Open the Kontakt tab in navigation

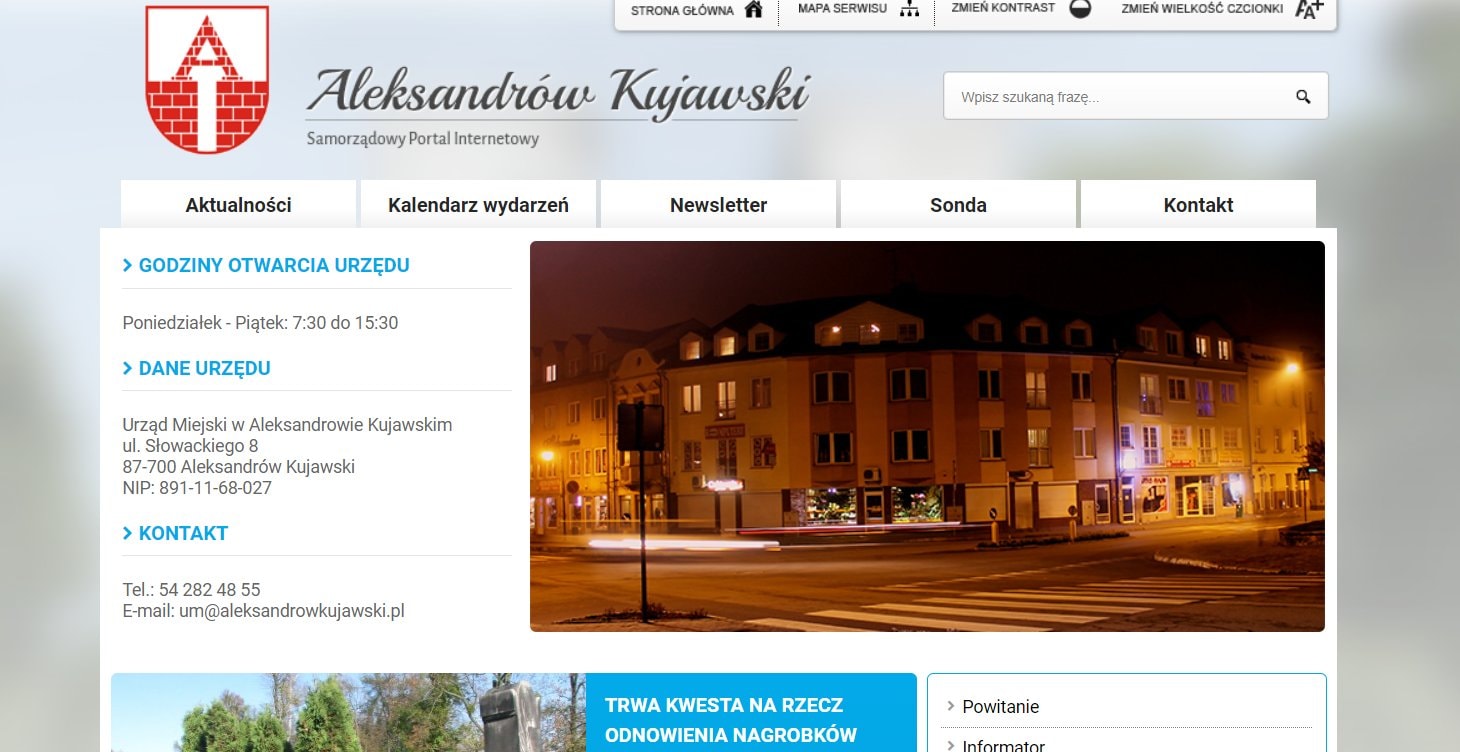coord(1198,205)
